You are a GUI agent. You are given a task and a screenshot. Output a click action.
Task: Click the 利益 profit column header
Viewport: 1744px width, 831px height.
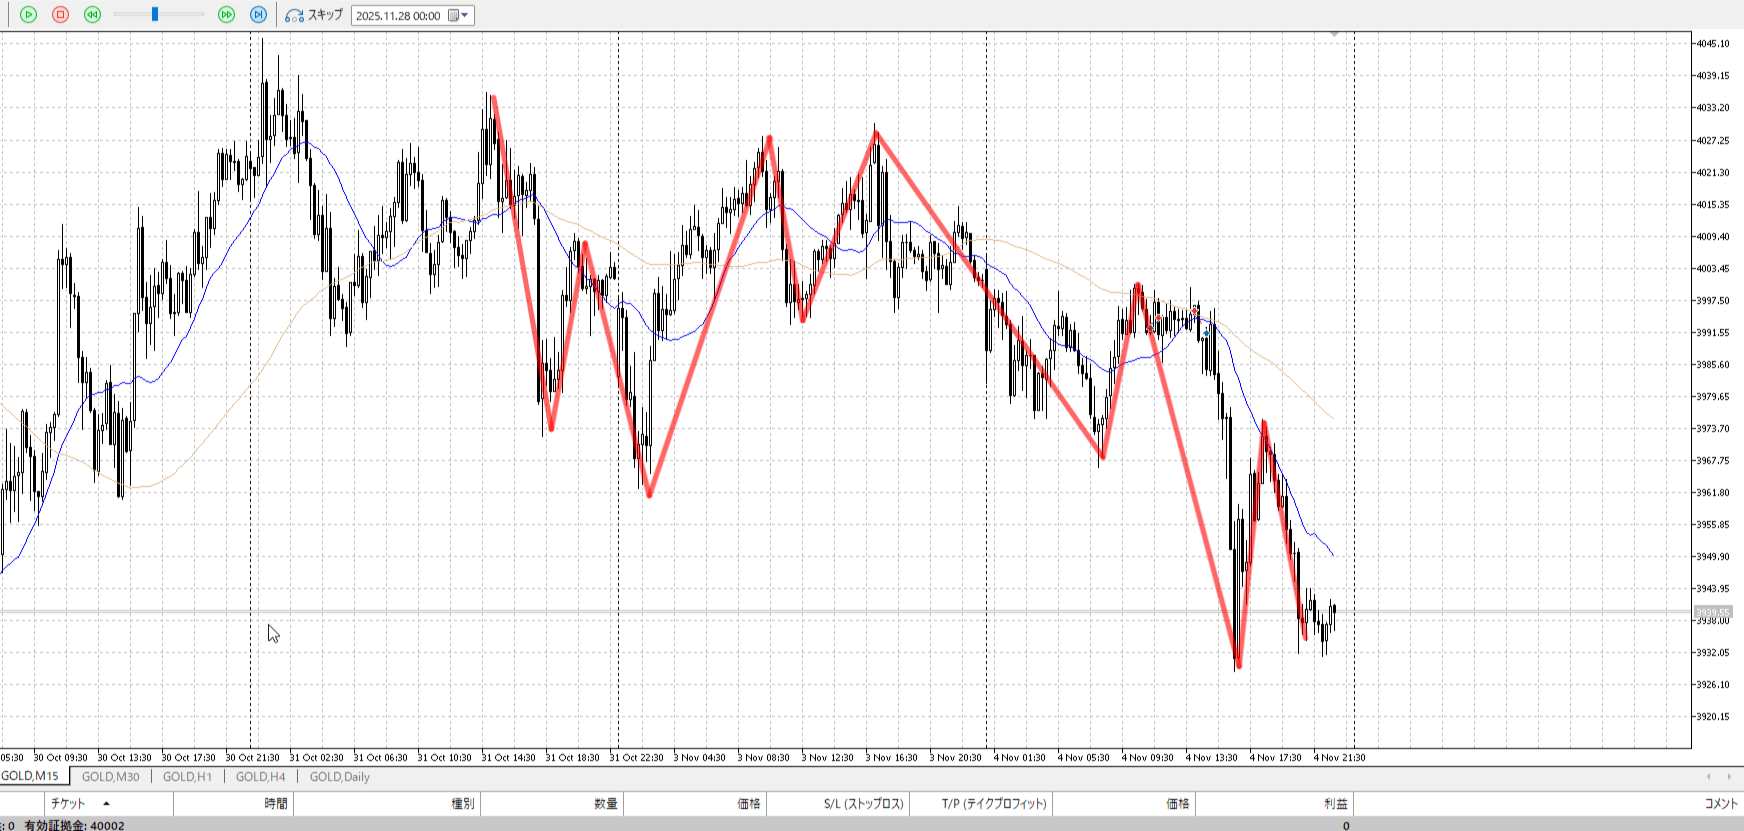1335,803
